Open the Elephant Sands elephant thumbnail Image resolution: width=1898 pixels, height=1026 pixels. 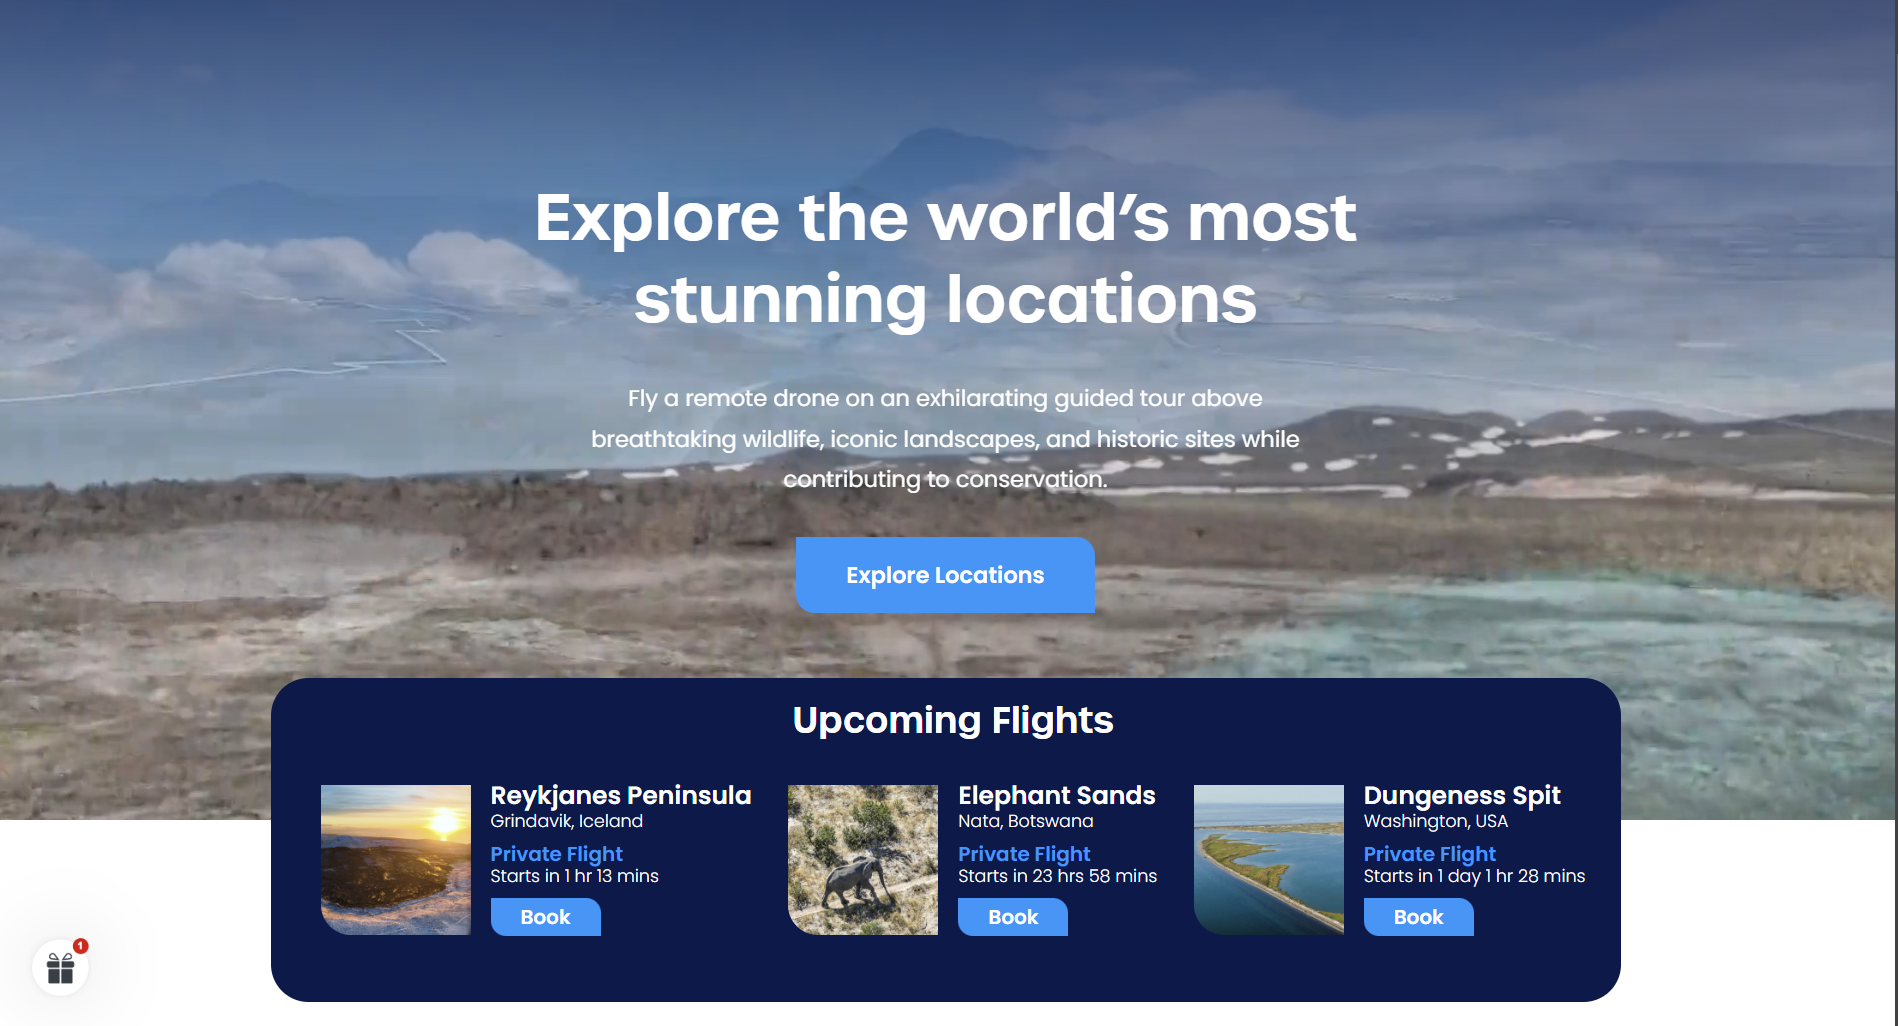(863, 860)
